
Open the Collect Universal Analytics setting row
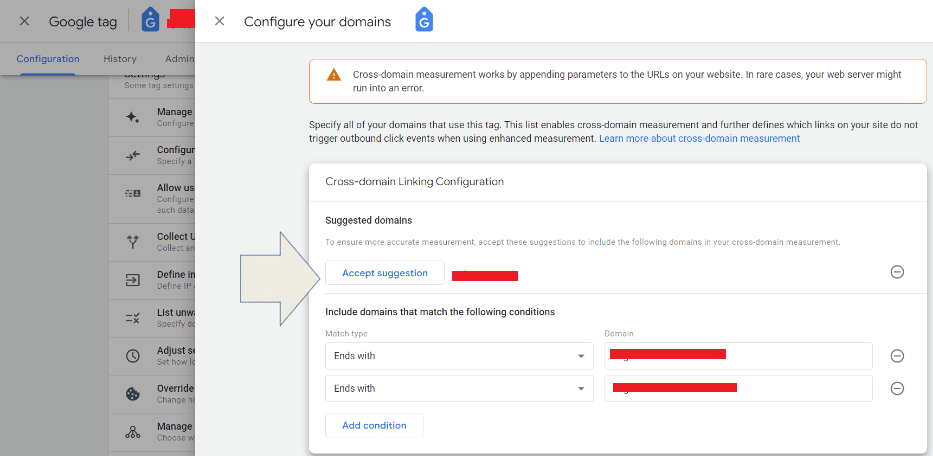[x=152, y=241]
